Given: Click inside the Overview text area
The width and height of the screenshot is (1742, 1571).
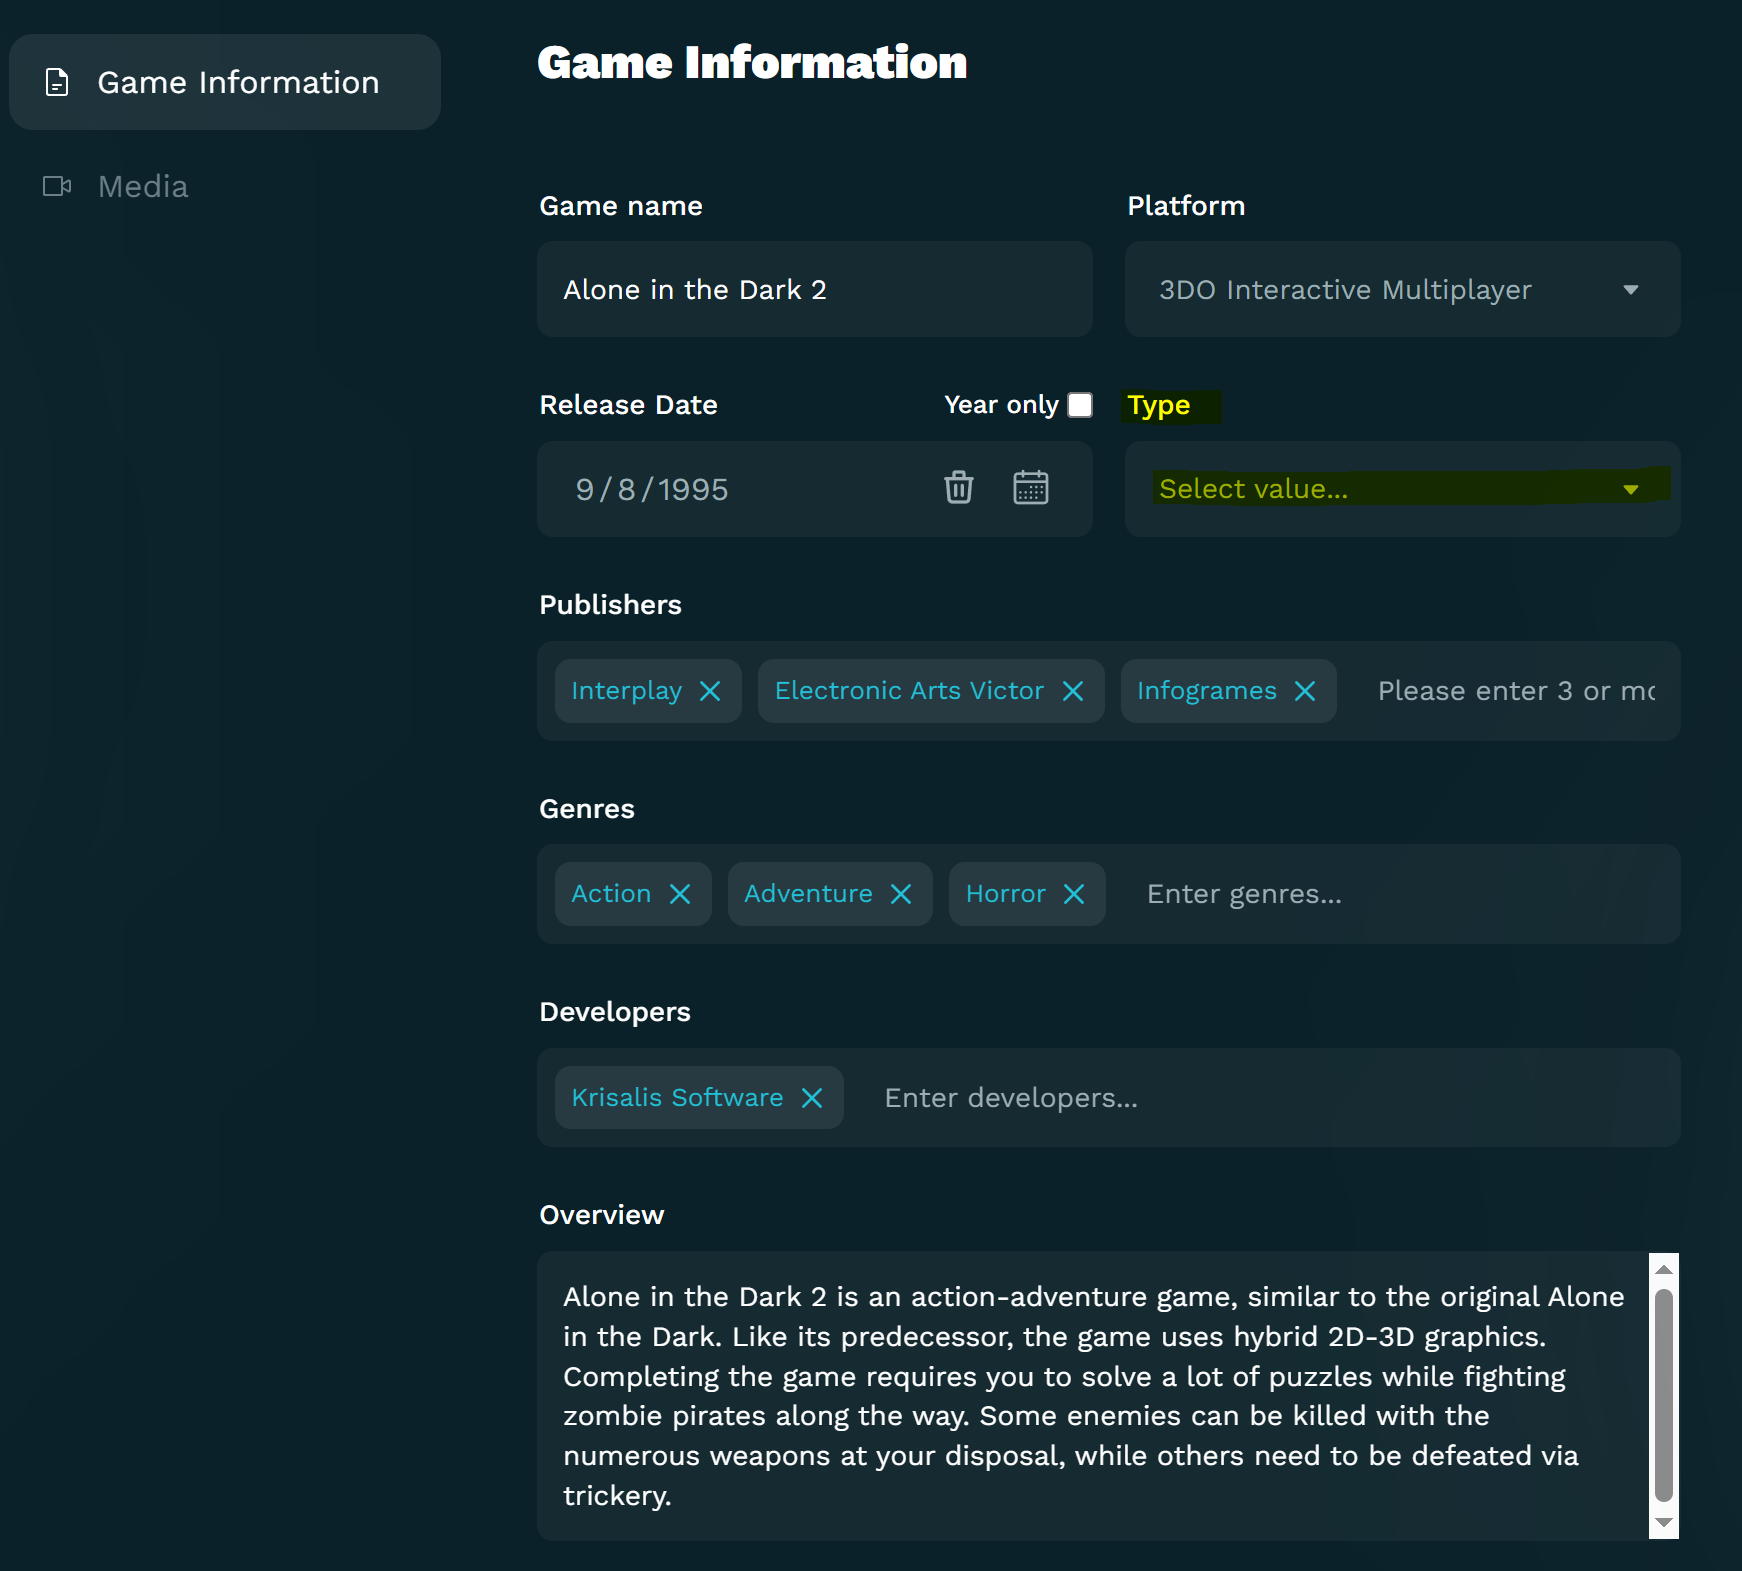Looking at the screenshot, I should [x=1094, y=1396].
